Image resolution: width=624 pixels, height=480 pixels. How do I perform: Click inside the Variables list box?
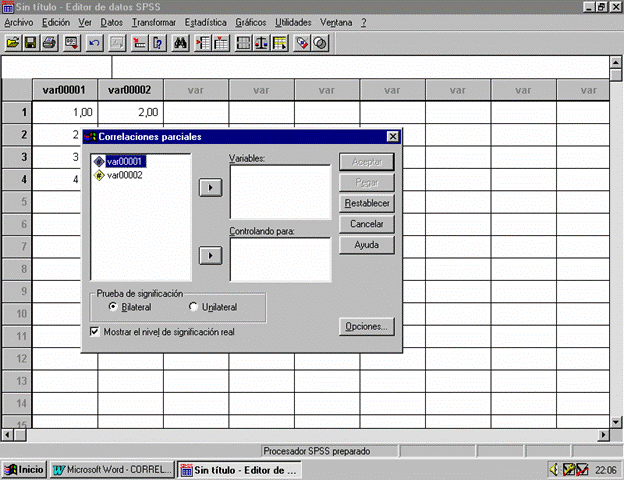pos(281,192)
